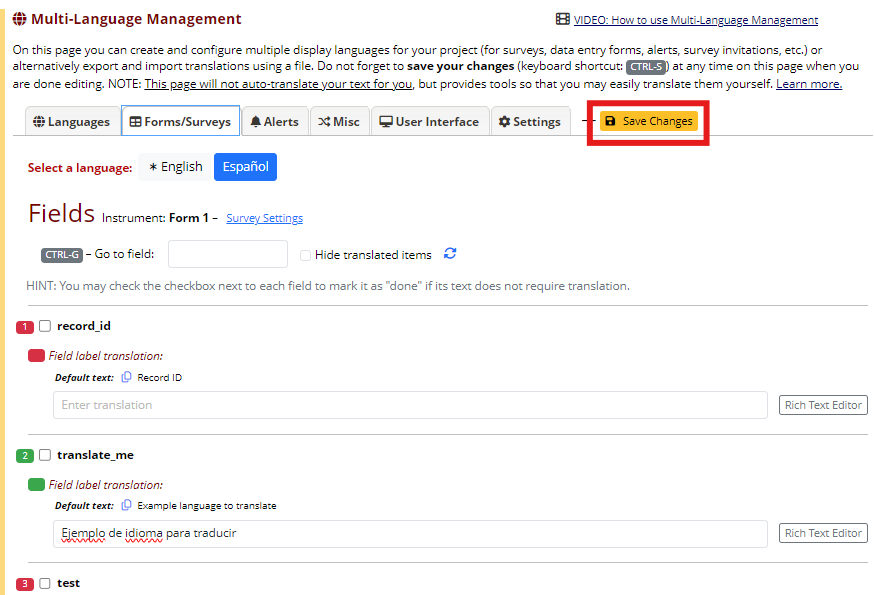Screen dimensions: 874x595
Task: Click the 'Record ID' default text
Action: coord(159,378)
